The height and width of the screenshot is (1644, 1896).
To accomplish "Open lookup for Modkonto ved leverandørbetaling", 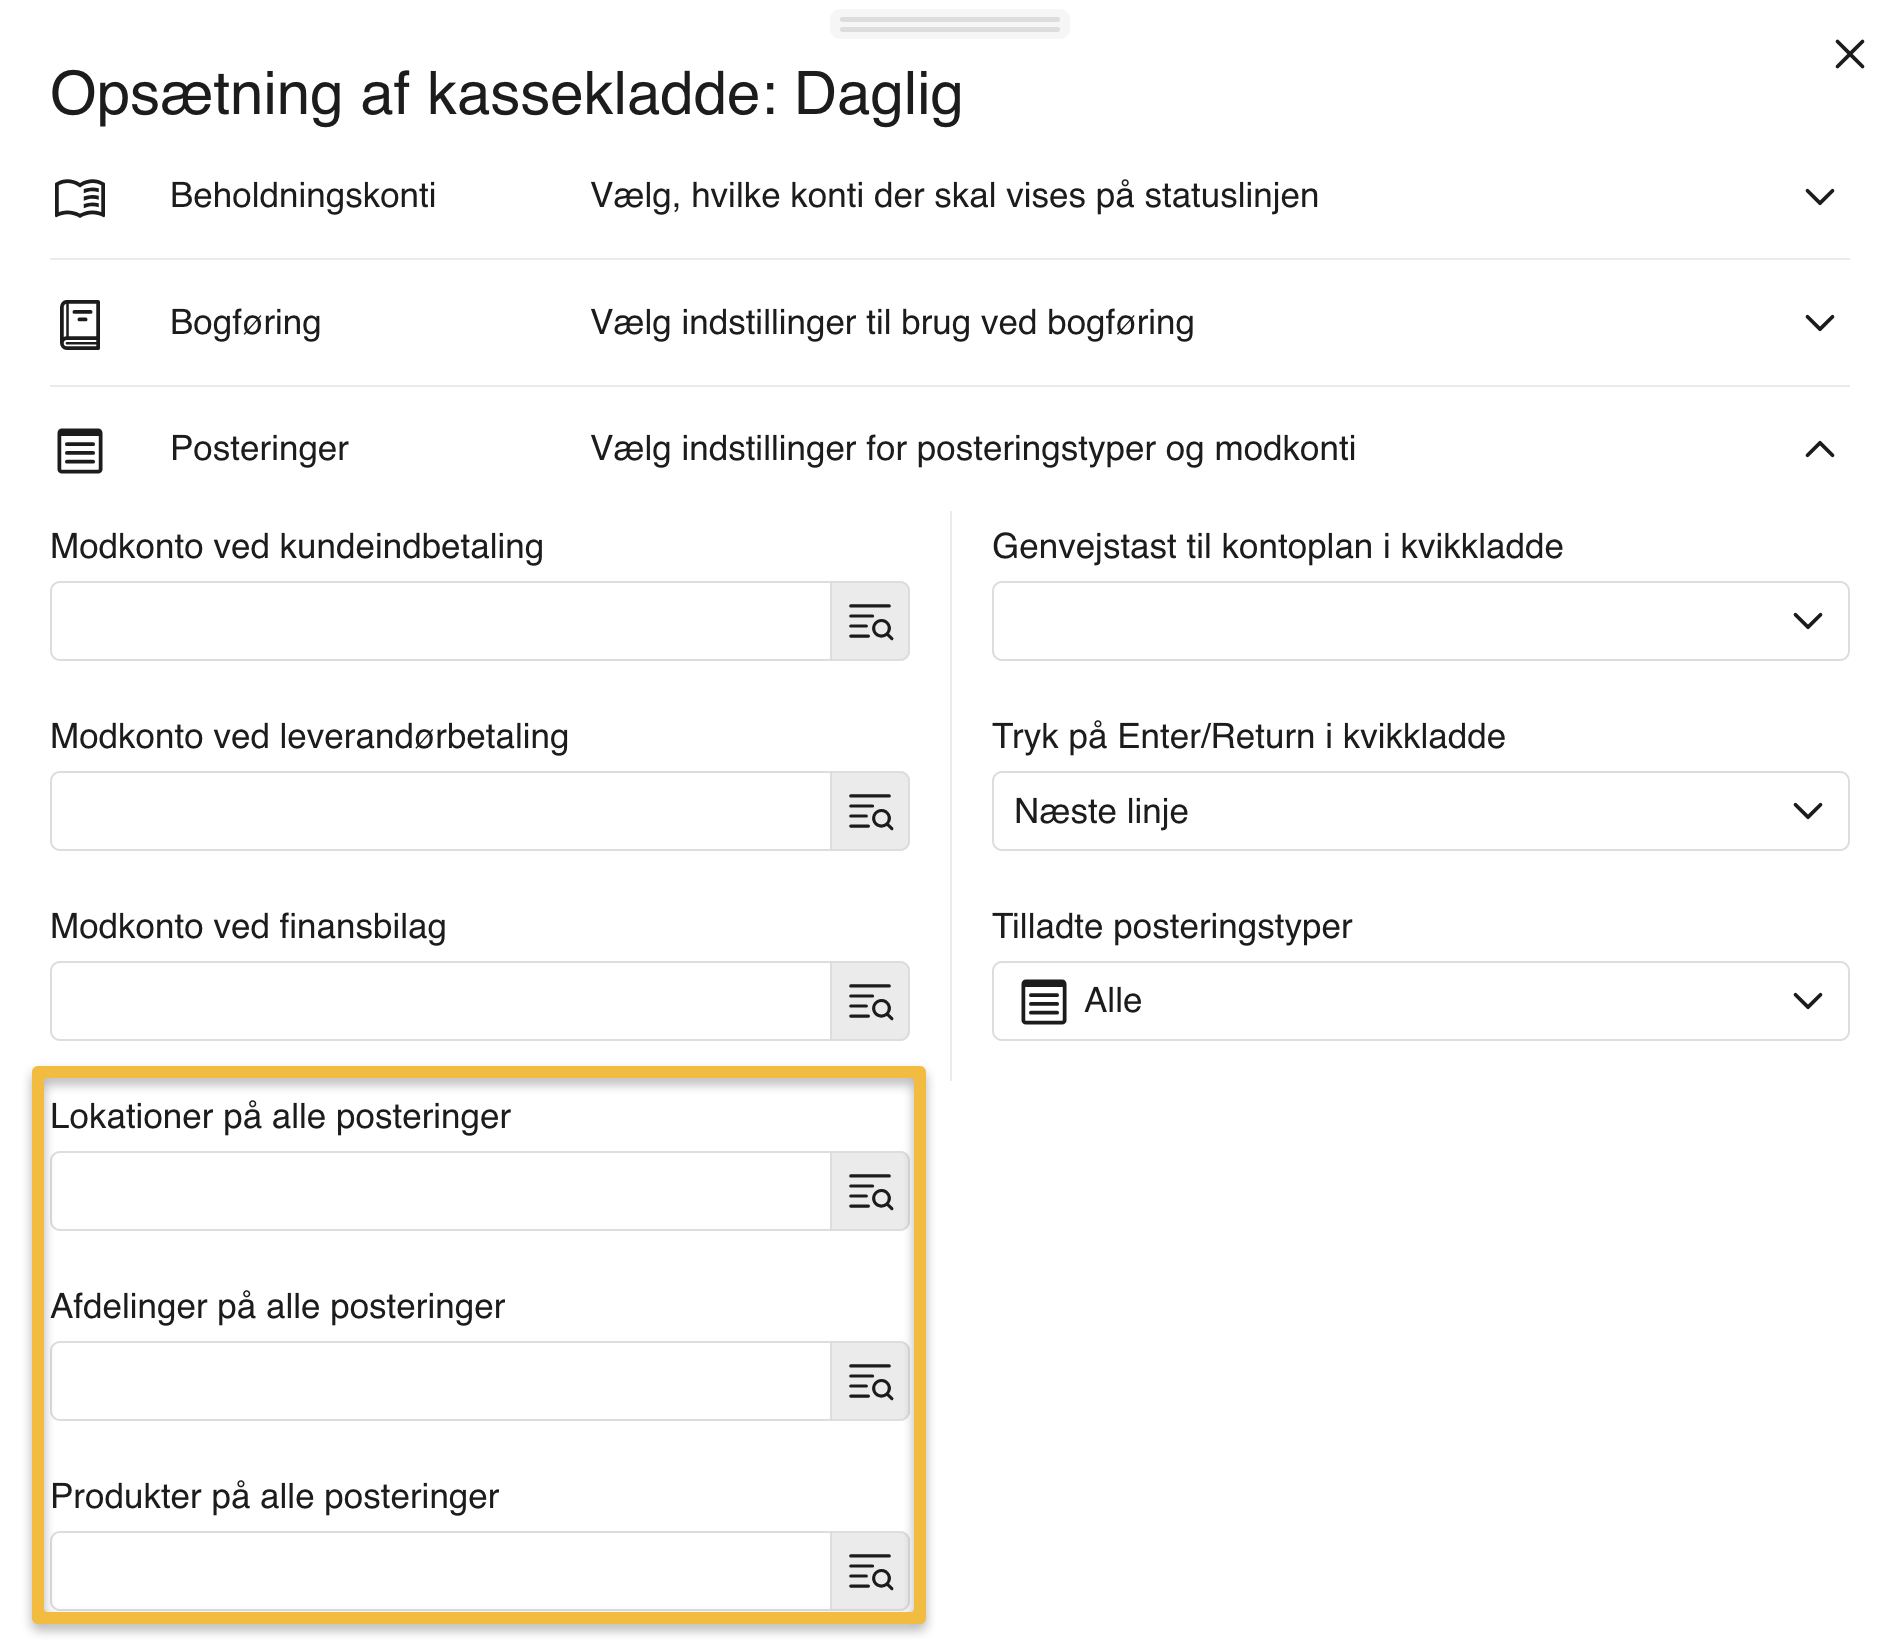I will 870,811.
